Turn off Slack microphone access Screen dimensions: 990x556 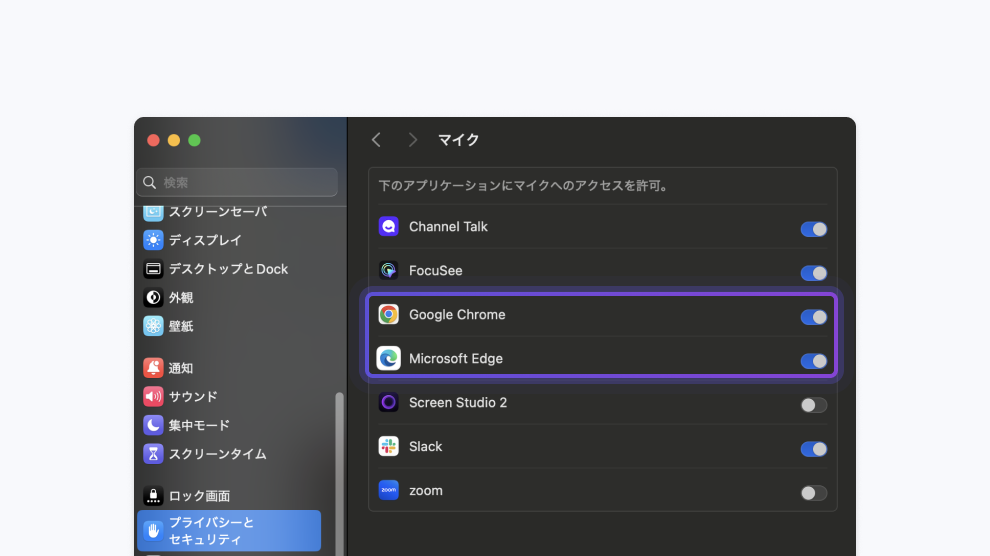[813, 449]
